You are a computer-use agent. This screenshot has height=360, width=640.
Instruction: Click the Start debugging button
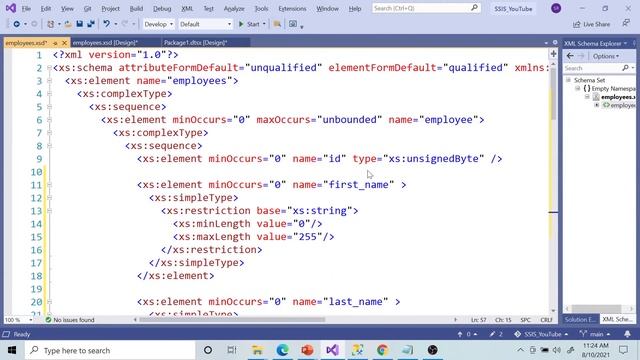point(249,24)
